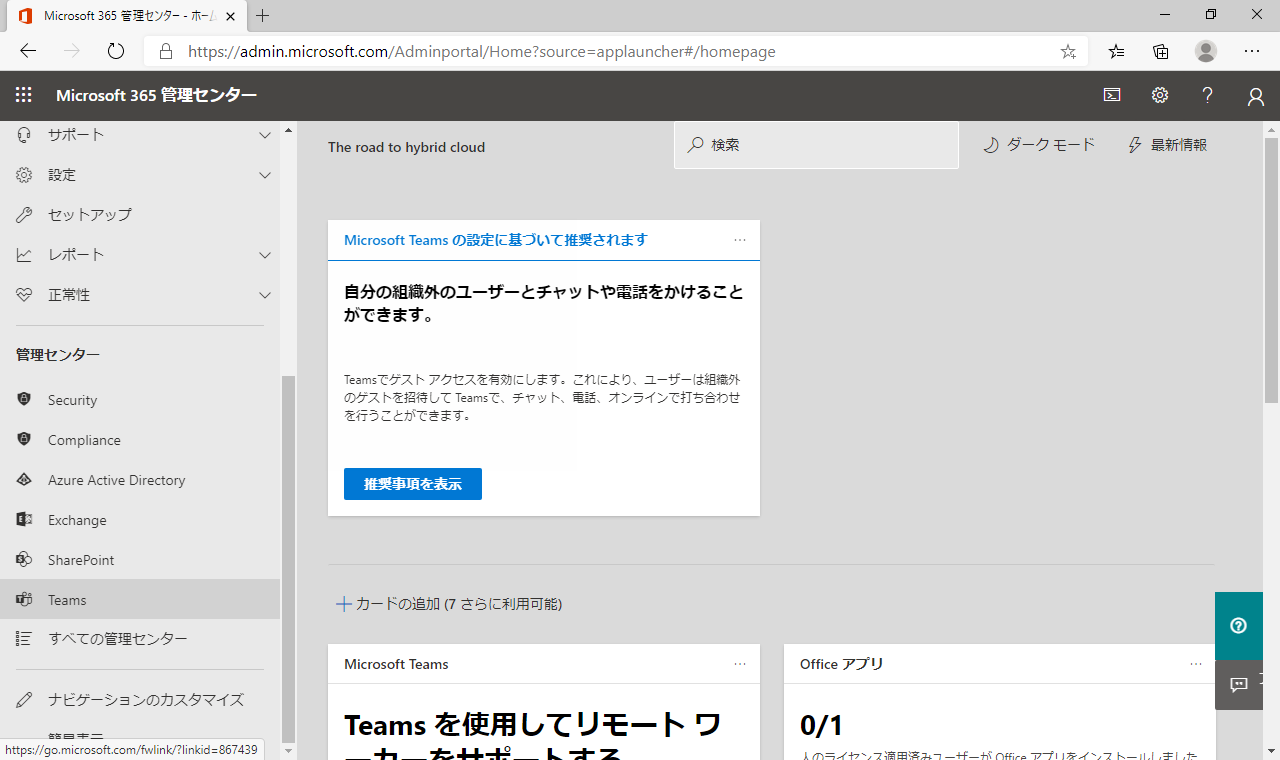Click the sidebar scrollbar up arrow

pyautogui.click(x=289, y=130)
